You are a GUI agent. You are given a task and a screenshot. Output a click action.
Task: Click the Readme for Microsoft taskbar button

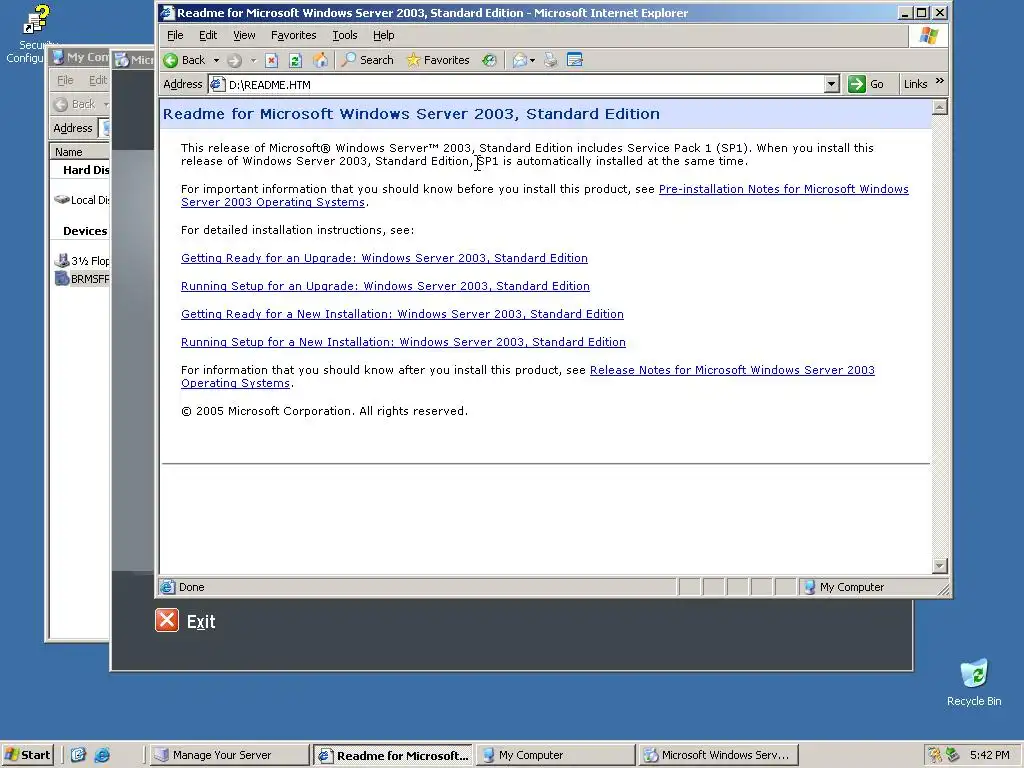click(392, 755)
